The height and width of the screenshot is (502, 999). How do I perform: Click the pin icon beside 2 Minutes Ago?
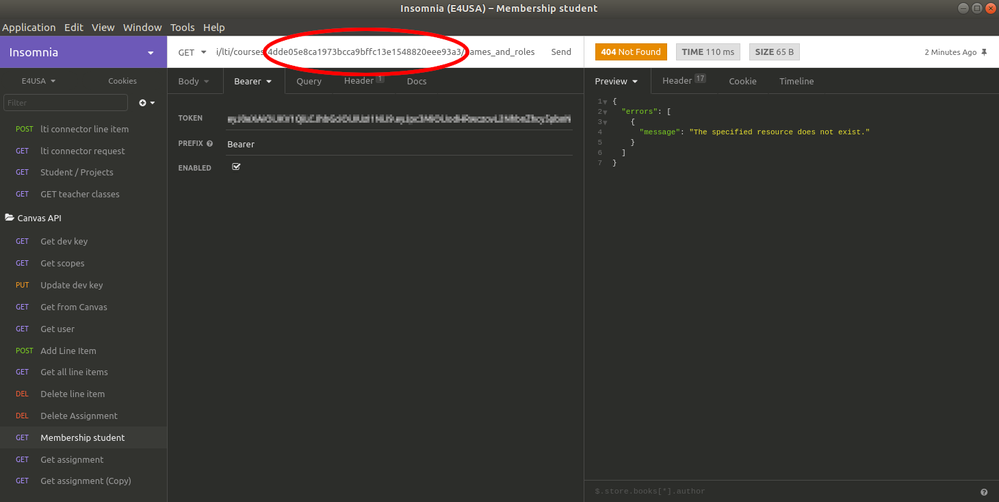pyautogui.click(x=984, y=52)
